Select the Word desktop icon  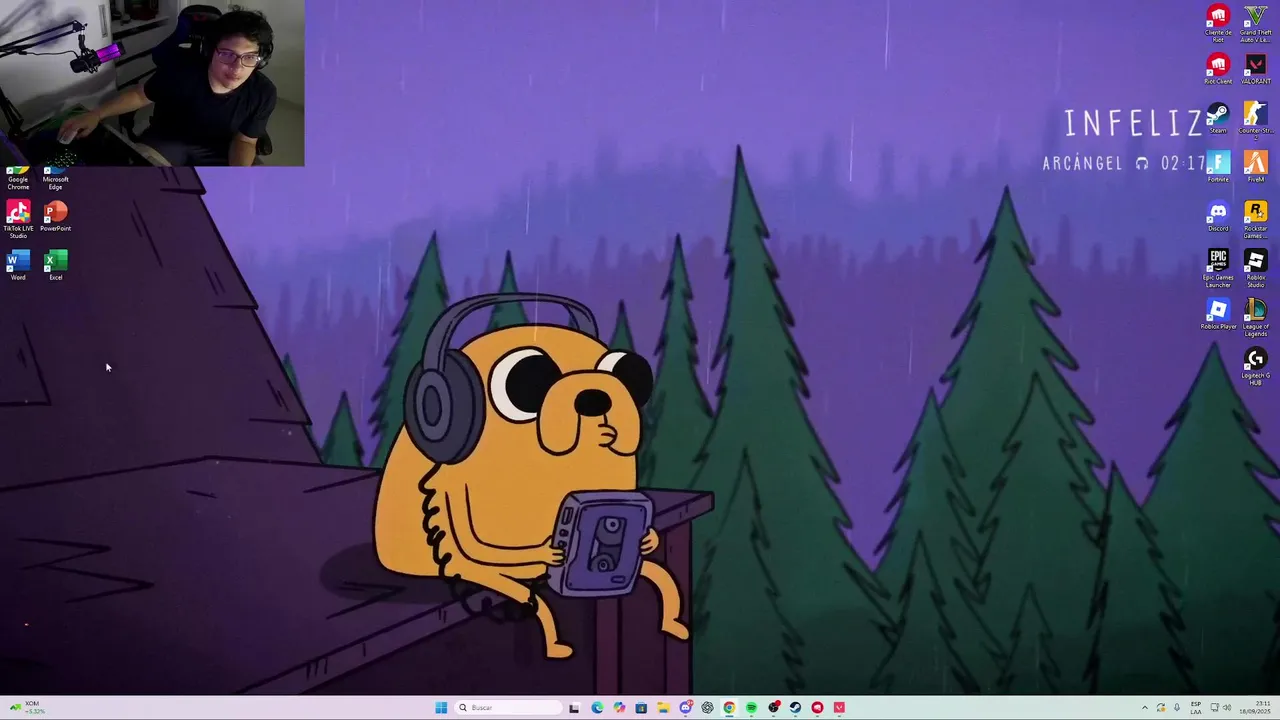click(18, 265)
